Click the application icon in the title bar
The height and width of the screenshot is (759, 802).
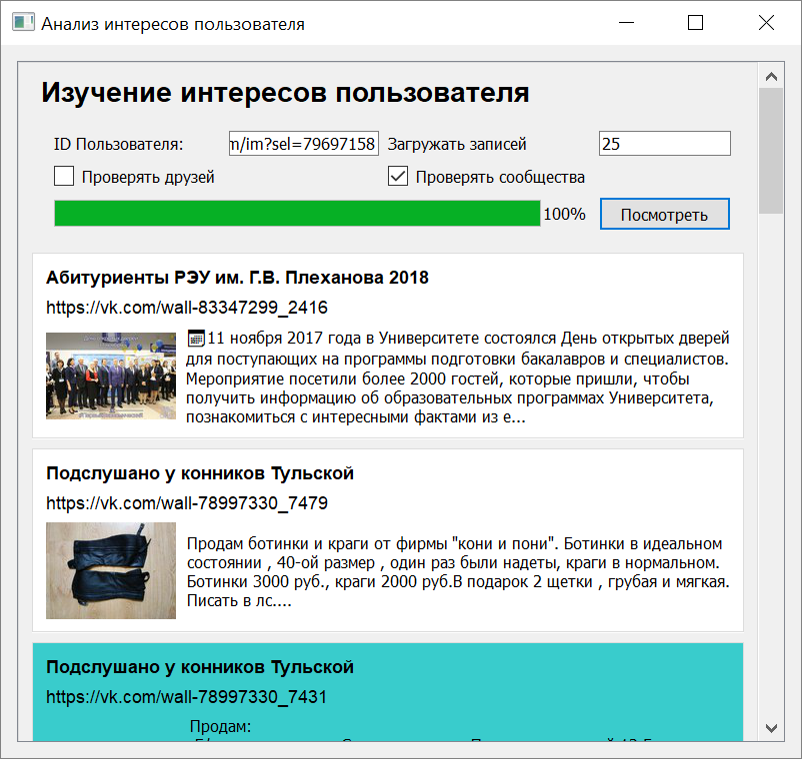tap(22, 21)
